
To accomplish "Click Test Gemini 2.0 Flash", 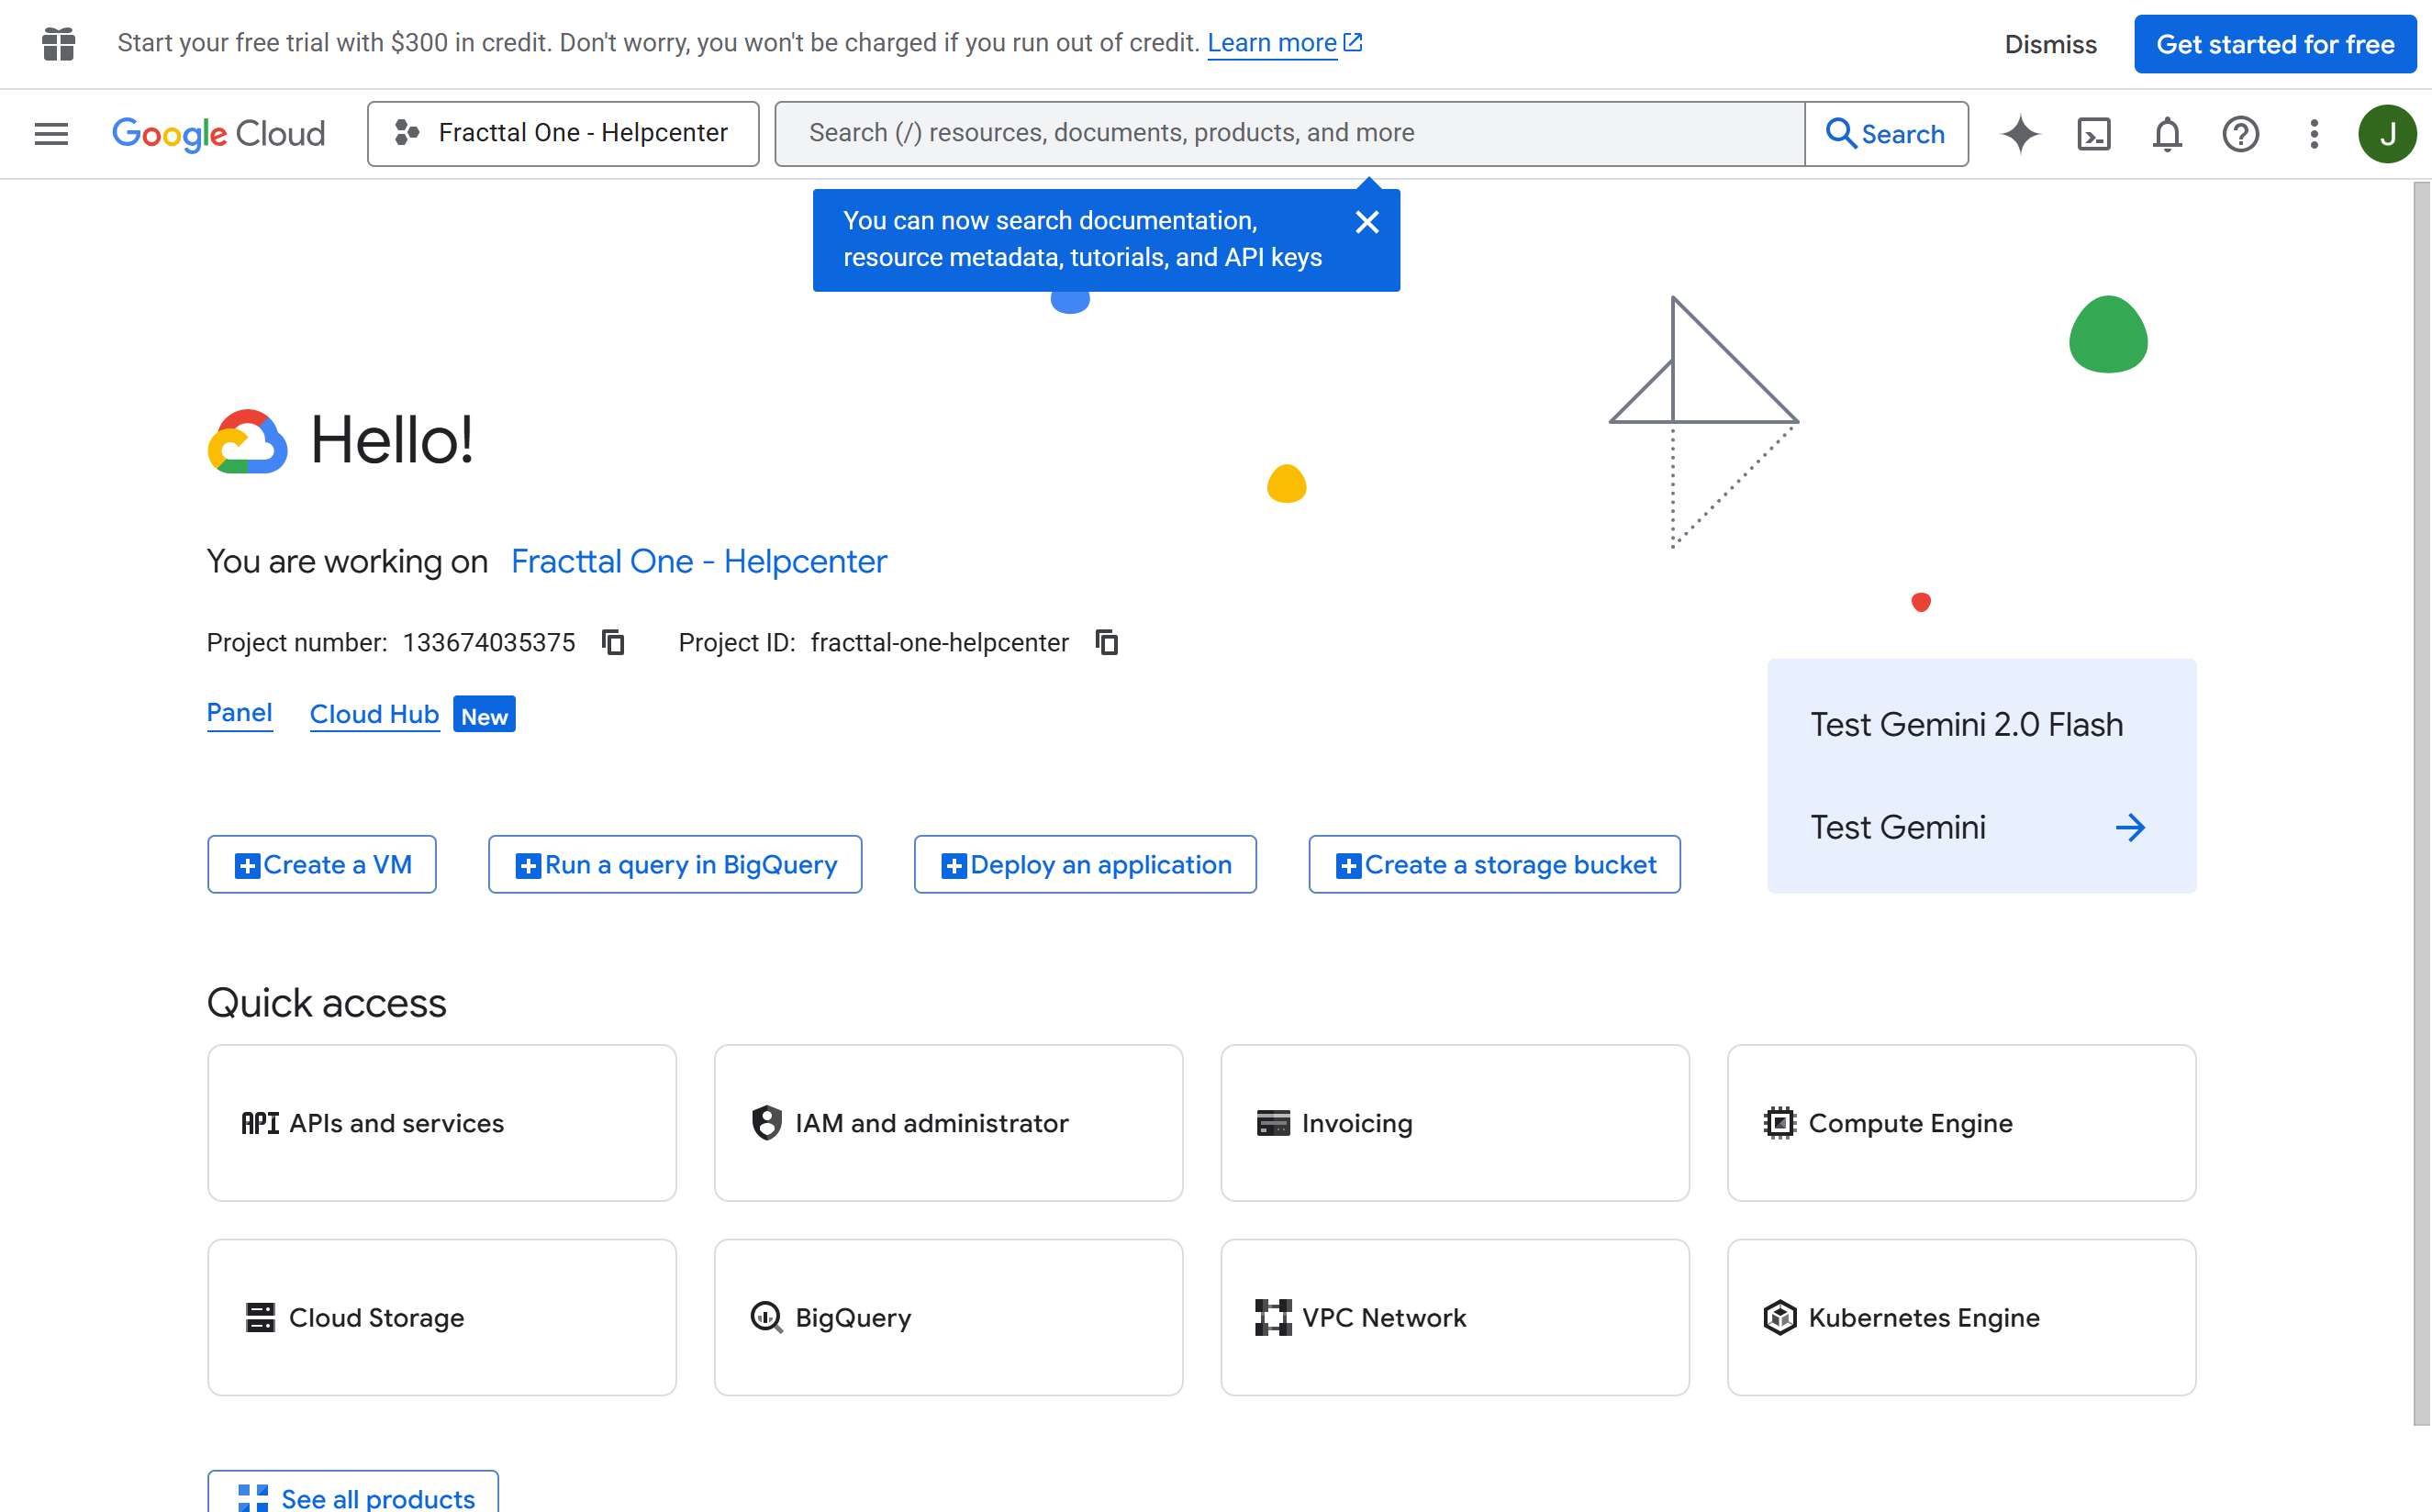I will (1965, 724).
